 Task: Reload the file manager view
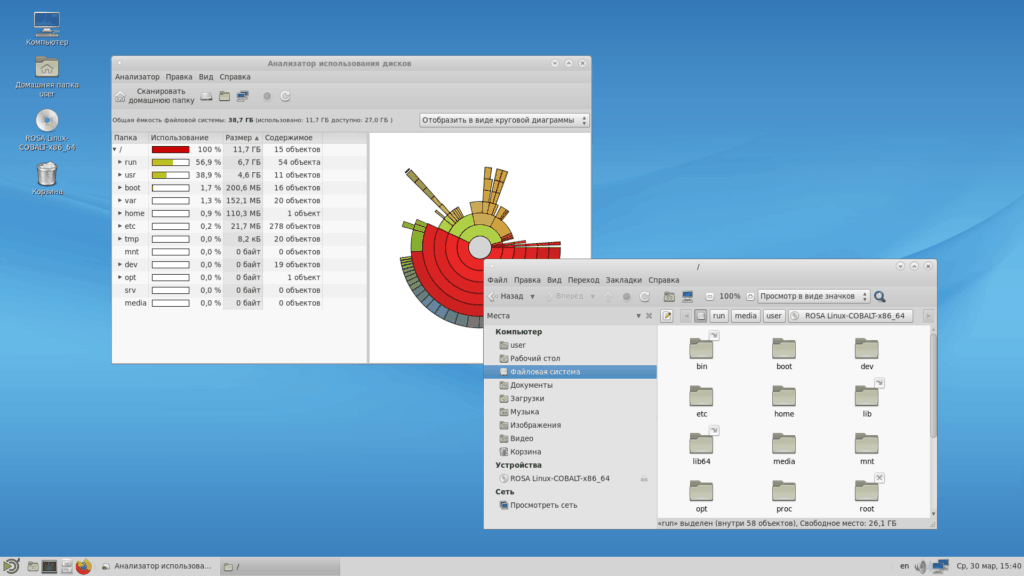point(644,296)
